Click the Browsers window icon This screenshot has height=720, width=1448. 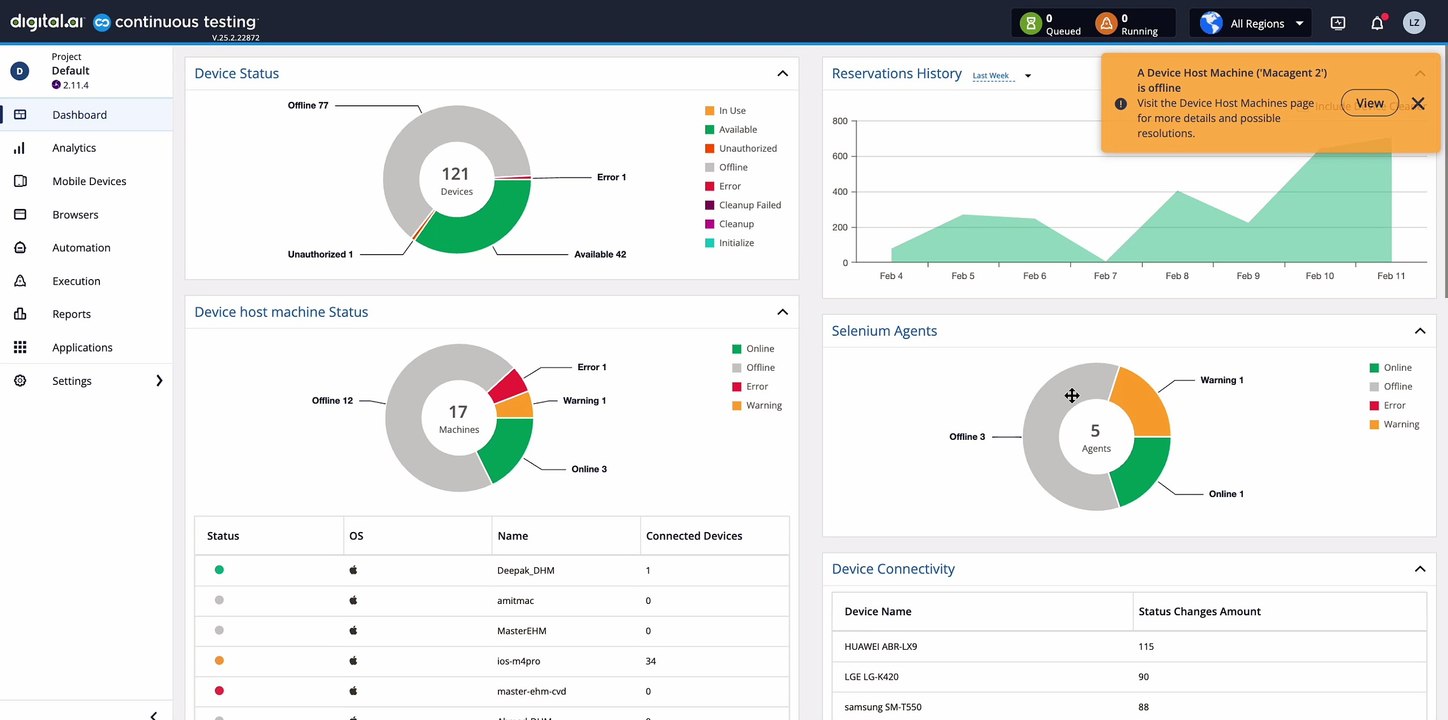click(x=20, y=214)
